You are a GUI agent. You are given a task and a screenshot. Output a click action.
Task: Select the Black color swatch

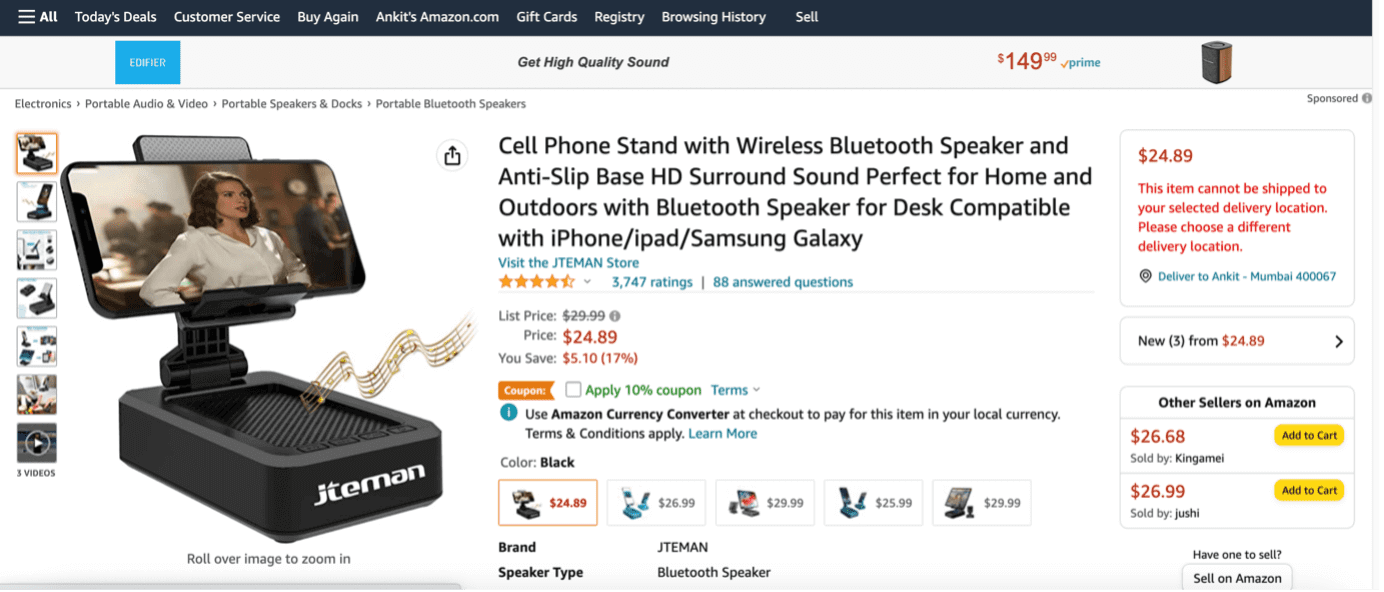click(547, 502)
